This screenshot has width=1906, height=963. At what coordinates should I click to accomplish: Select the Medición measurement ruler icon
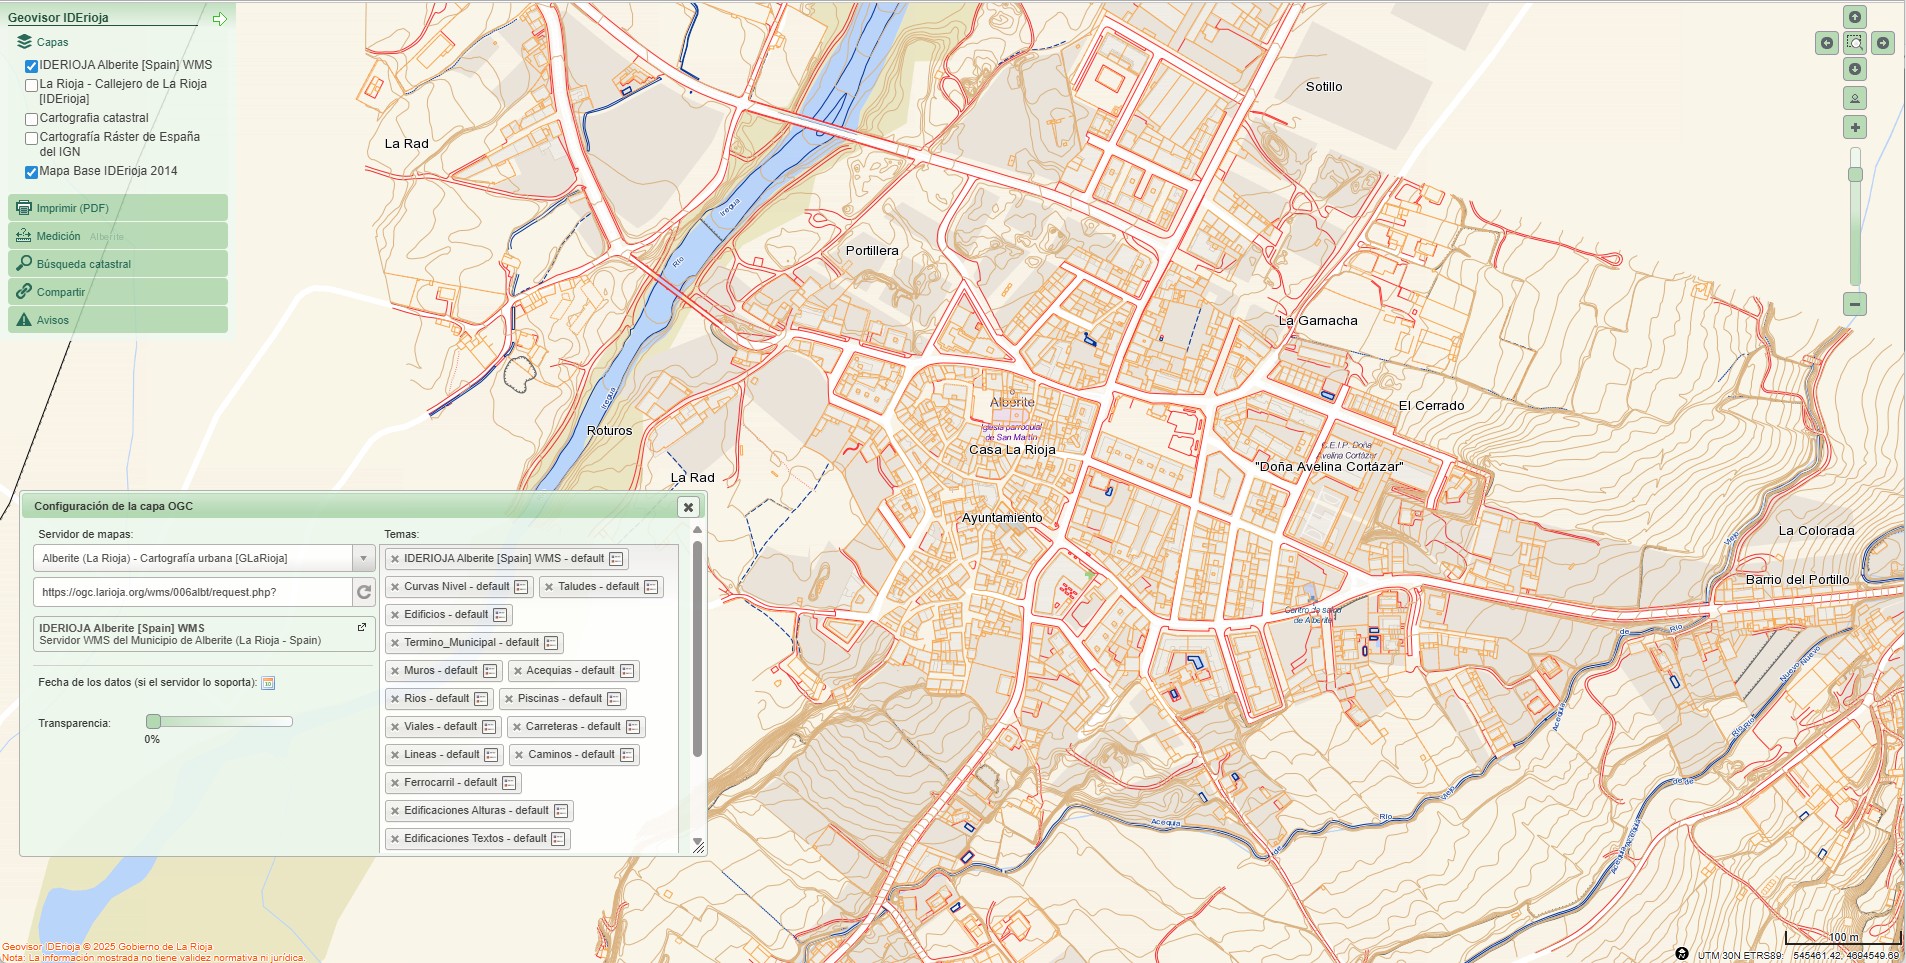coord(23,236)
